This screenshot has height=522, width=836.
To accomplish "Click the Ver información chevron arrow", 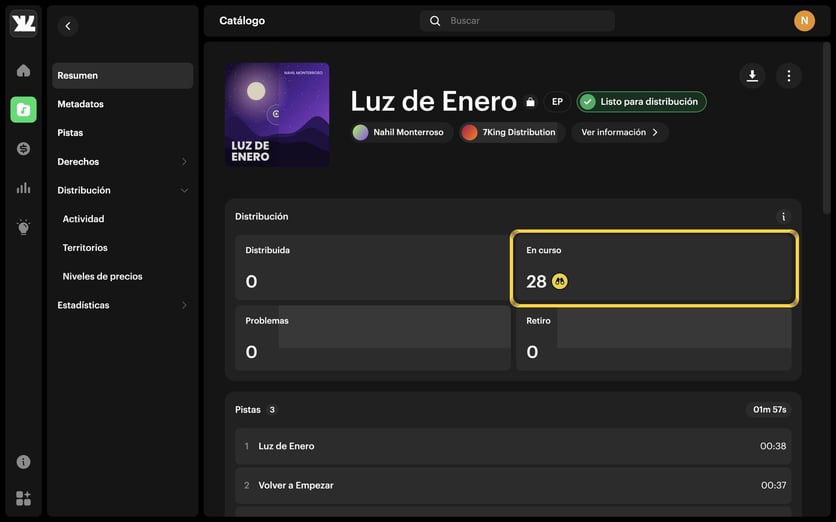I will [655, 132].
